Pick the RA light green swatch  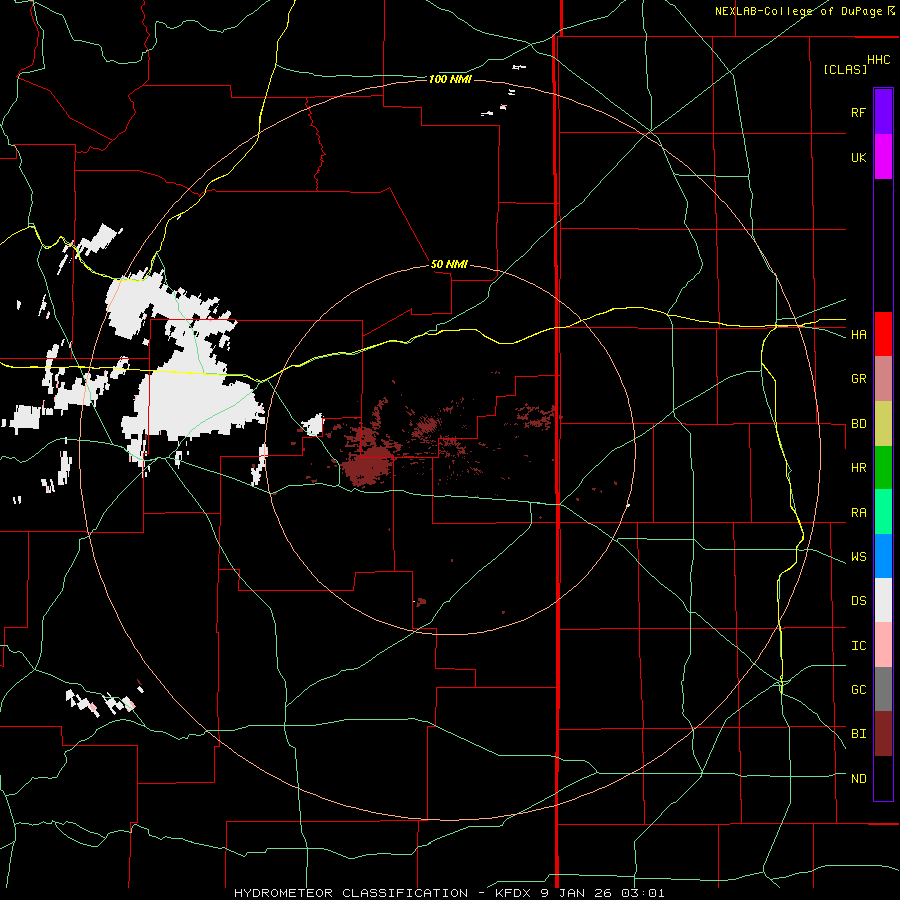pos(883,512)
